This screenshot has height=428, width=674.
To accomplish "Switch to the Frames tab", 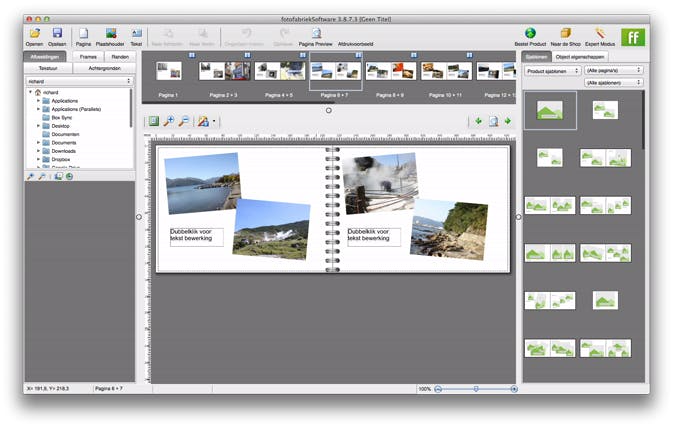I will 88,57.
